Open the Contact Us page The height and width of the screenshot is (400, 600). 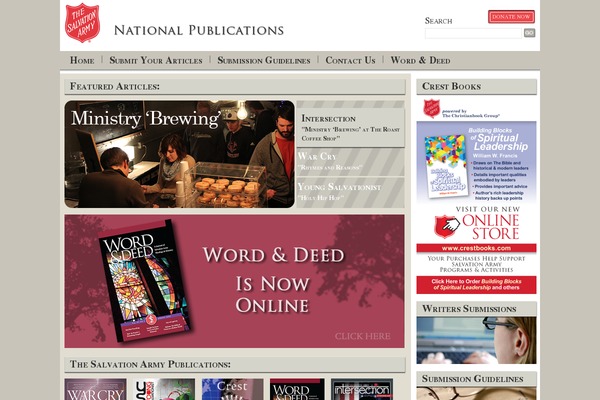click(350, 60)
